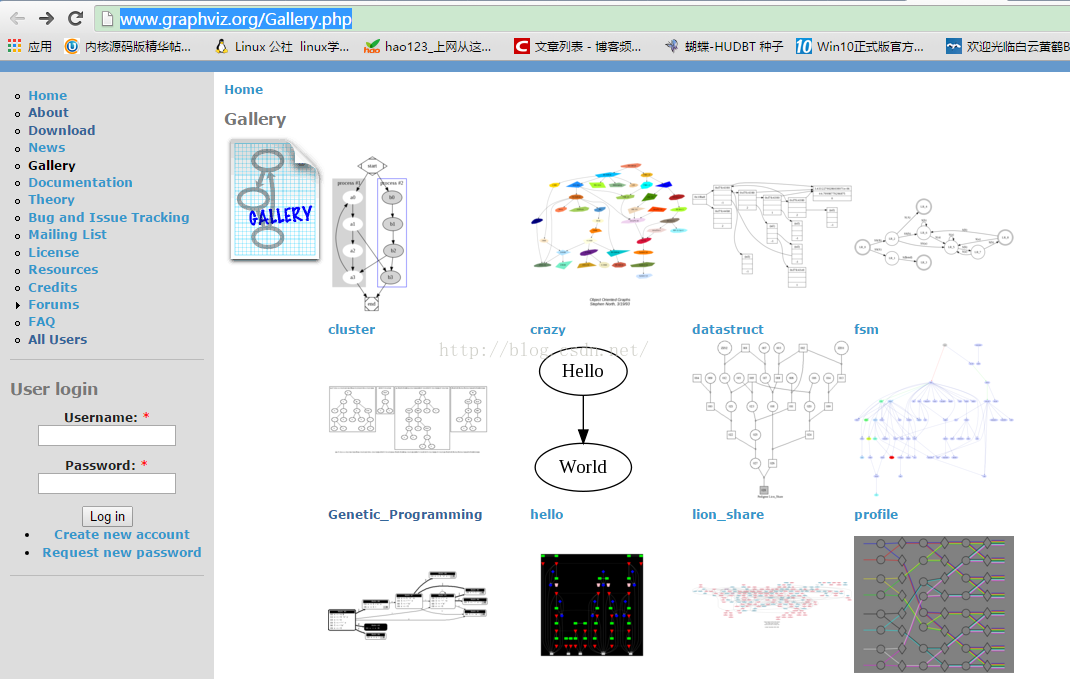The height and width of the screenshot is (679, 1070).
Task: Open the cluster graph thumbnail
Action: (x=369, y=233)
